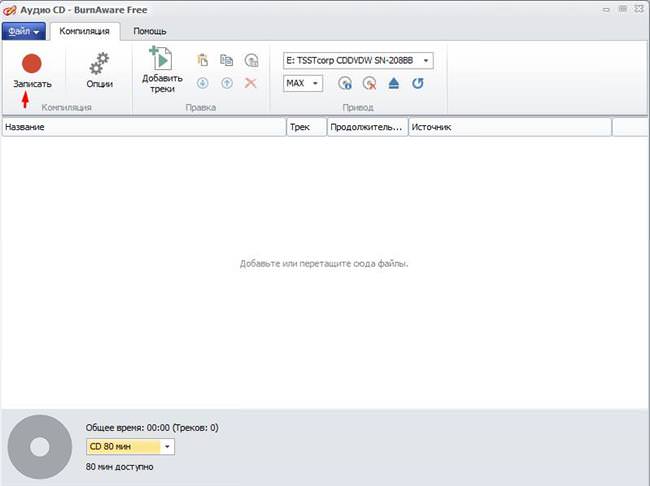Switch to the Помощь tab
The height and width of the screenshot is (486, 650).
[x=150, y=31]
